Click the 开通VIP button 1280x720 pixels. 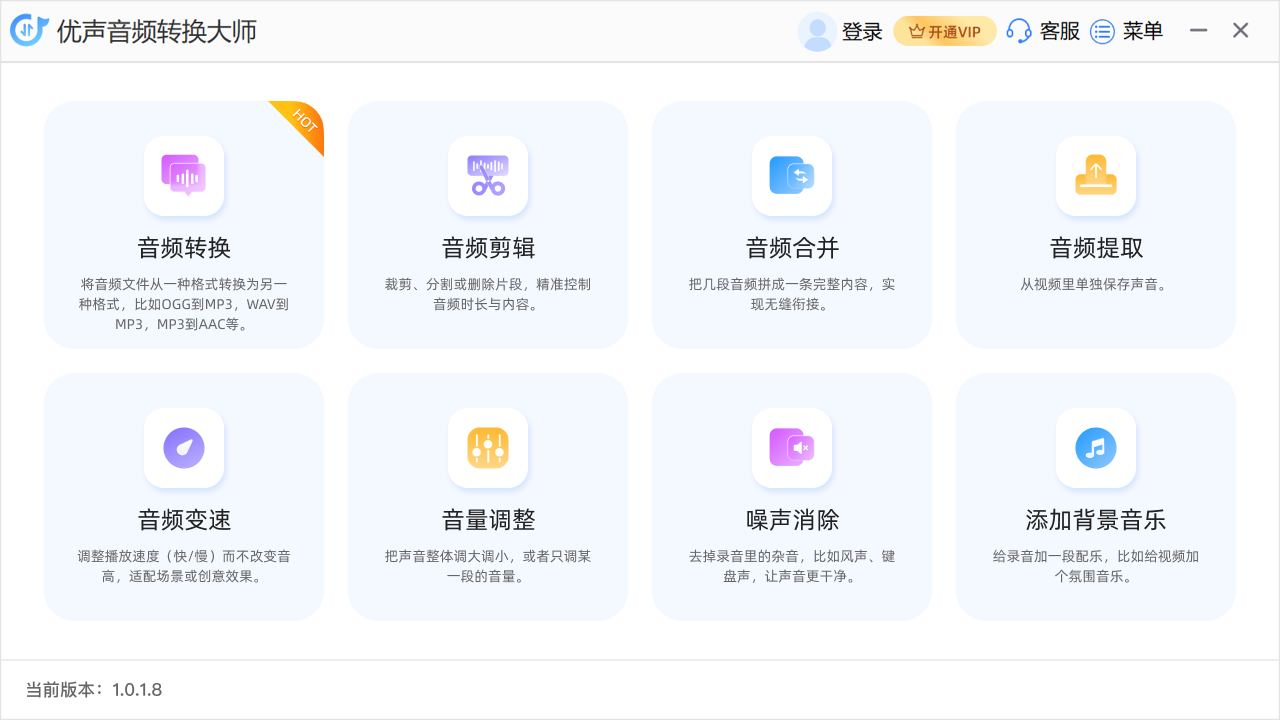coord(945,31)
